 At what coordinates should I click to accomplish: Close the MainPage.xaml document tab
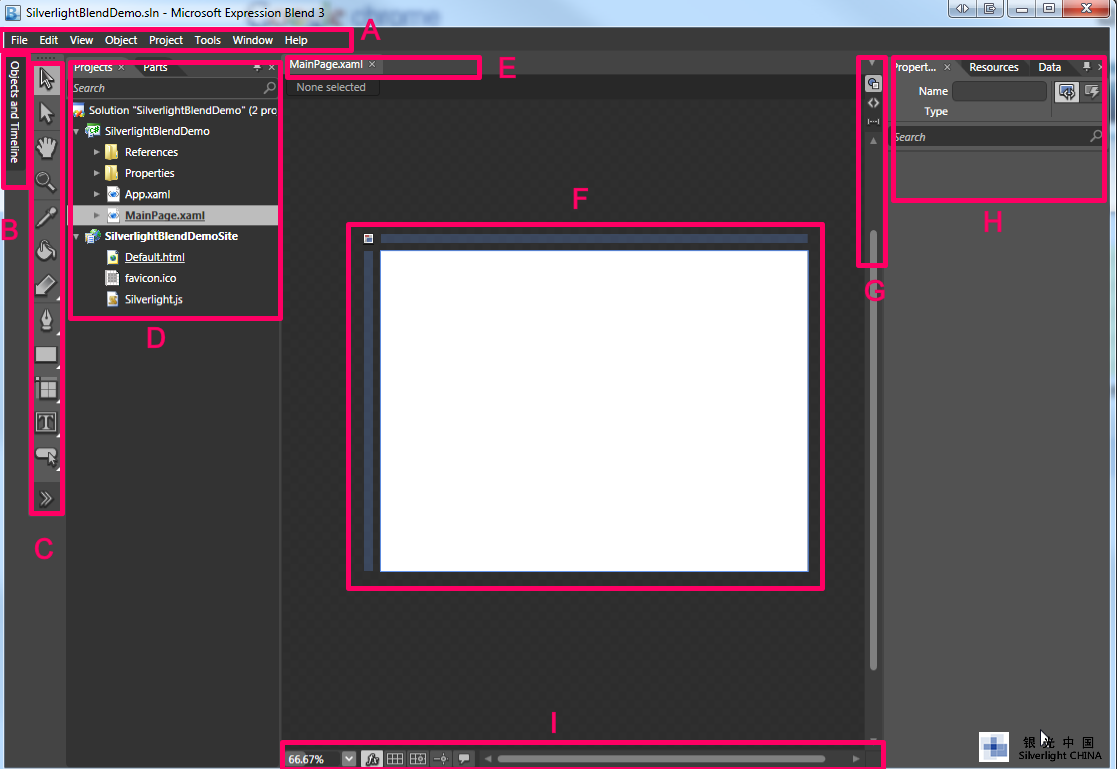point(372,64)
